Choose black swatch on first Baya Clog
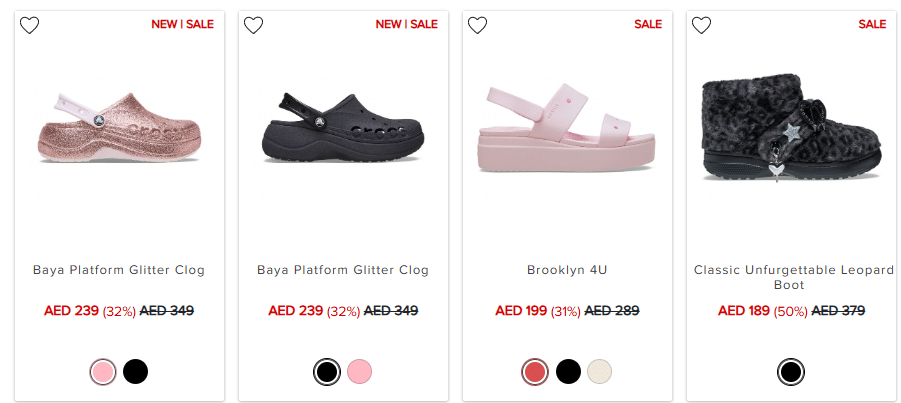 (x=135, y=372)
